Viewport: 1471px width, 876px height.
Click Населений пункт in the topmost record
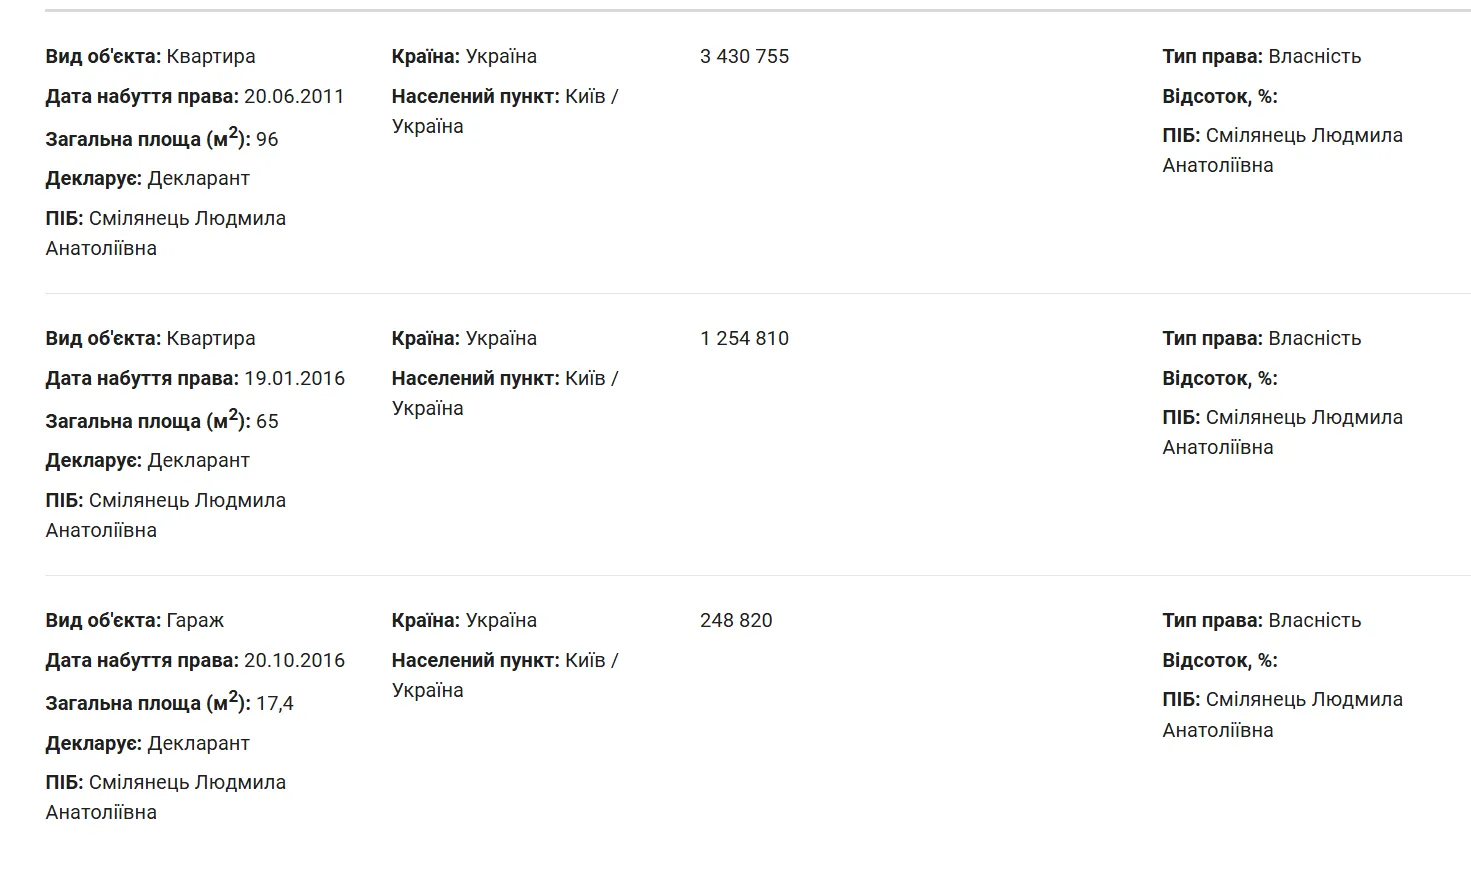475,97
